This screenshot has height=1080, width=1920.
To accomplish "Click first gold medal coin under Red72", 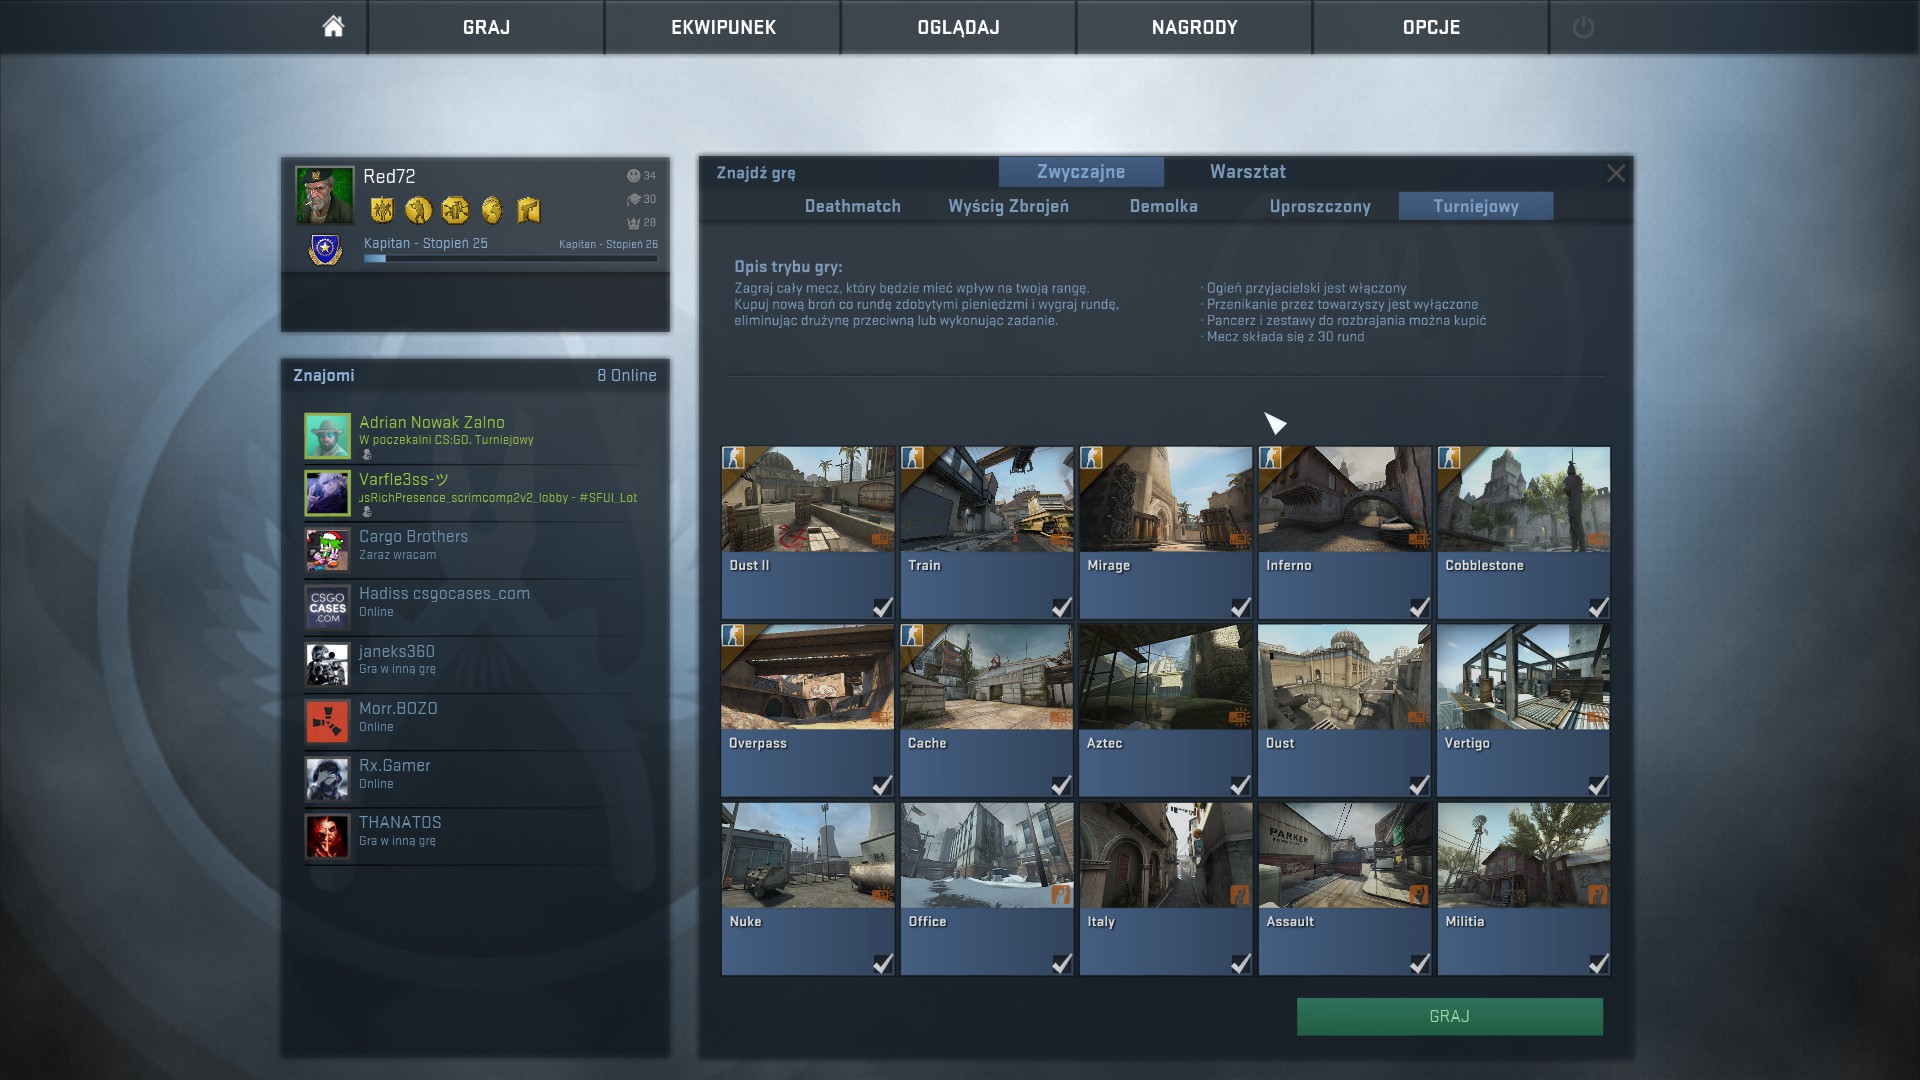I will tap(382, 210).
